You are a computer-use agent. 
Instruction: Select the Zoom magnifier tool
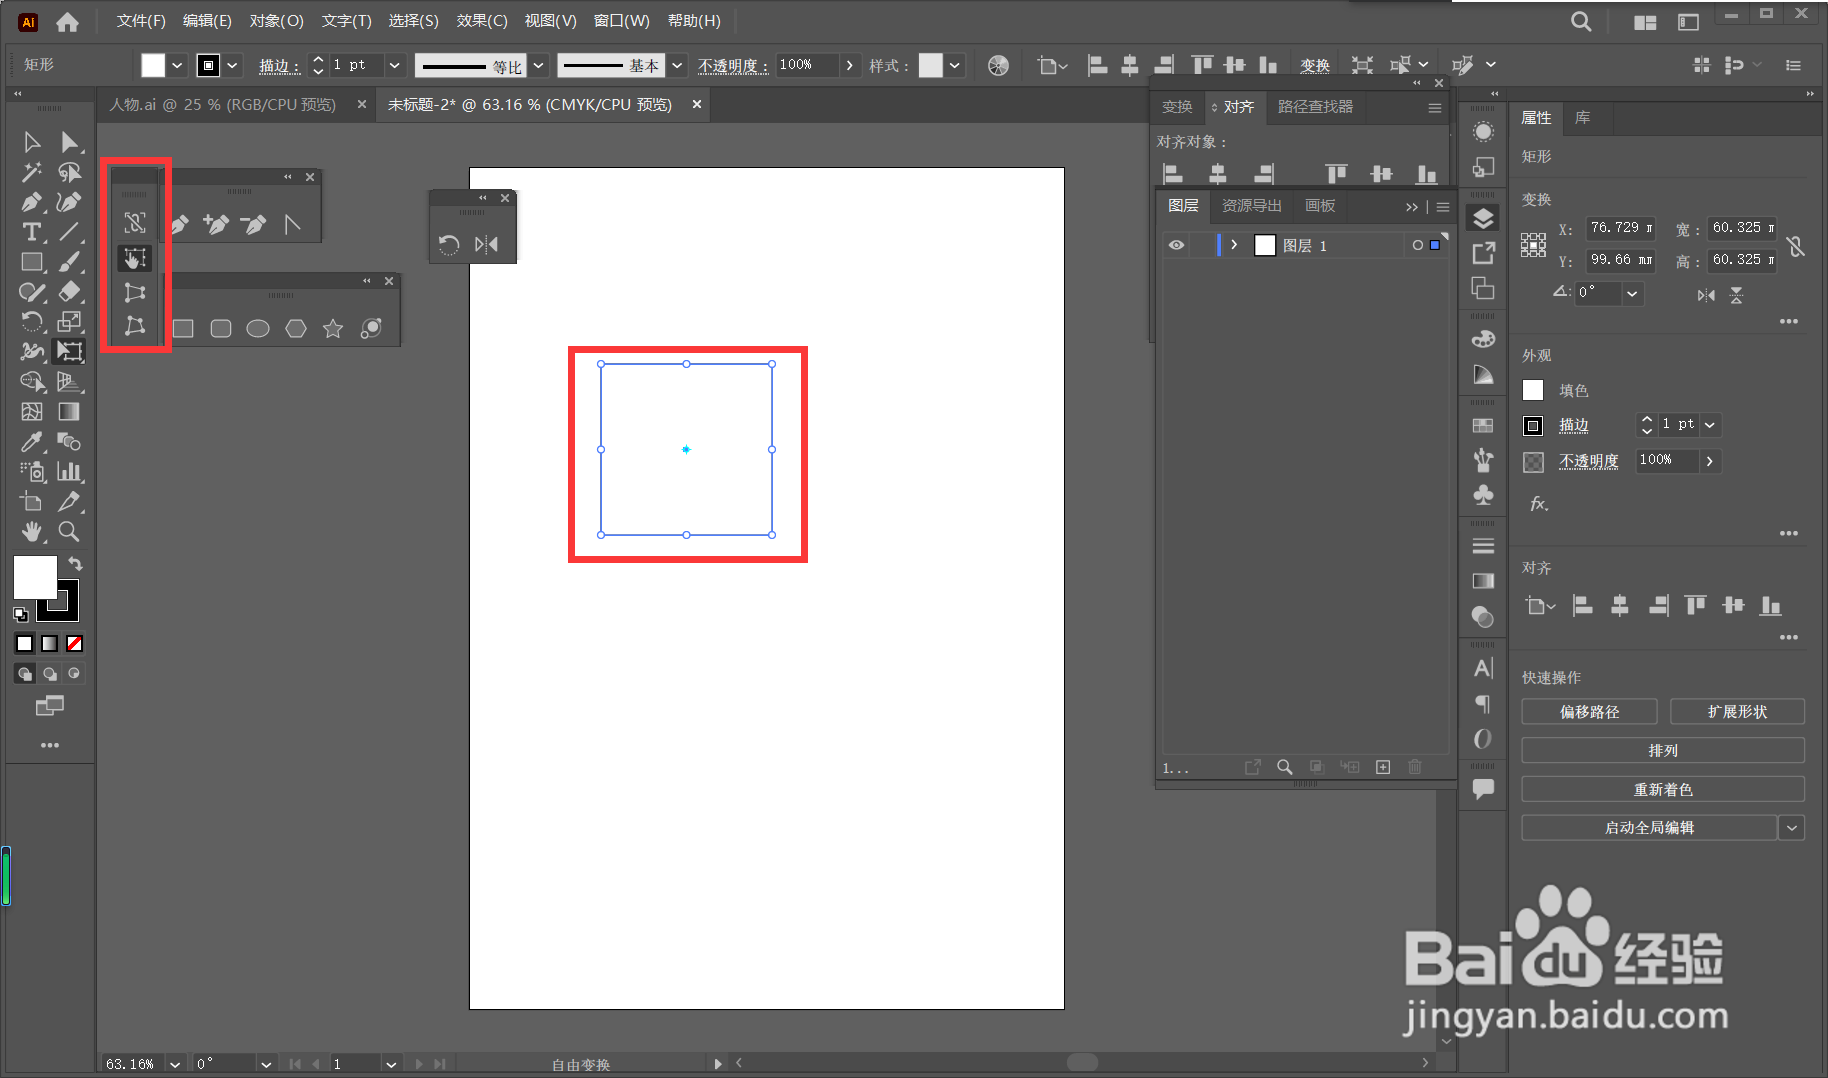(x=69, y=532)
